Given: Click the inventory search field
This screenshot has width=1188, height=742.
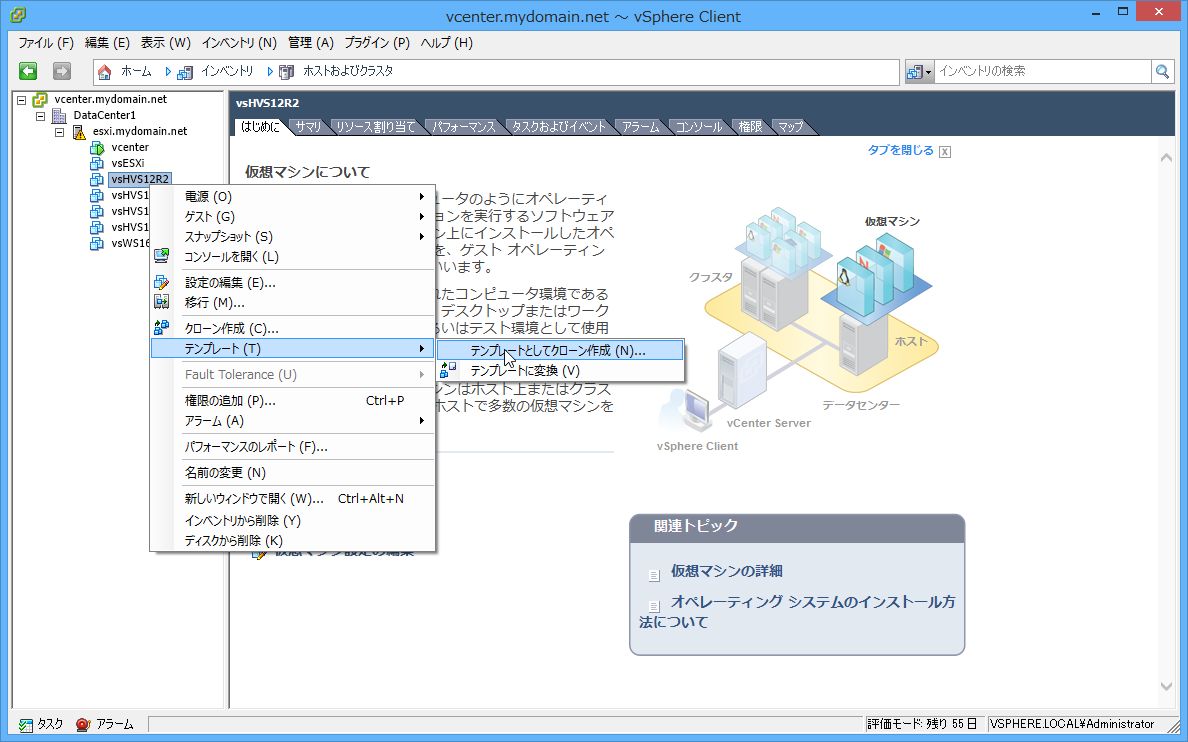Looking at the screenshot, I should (1043, 71).
